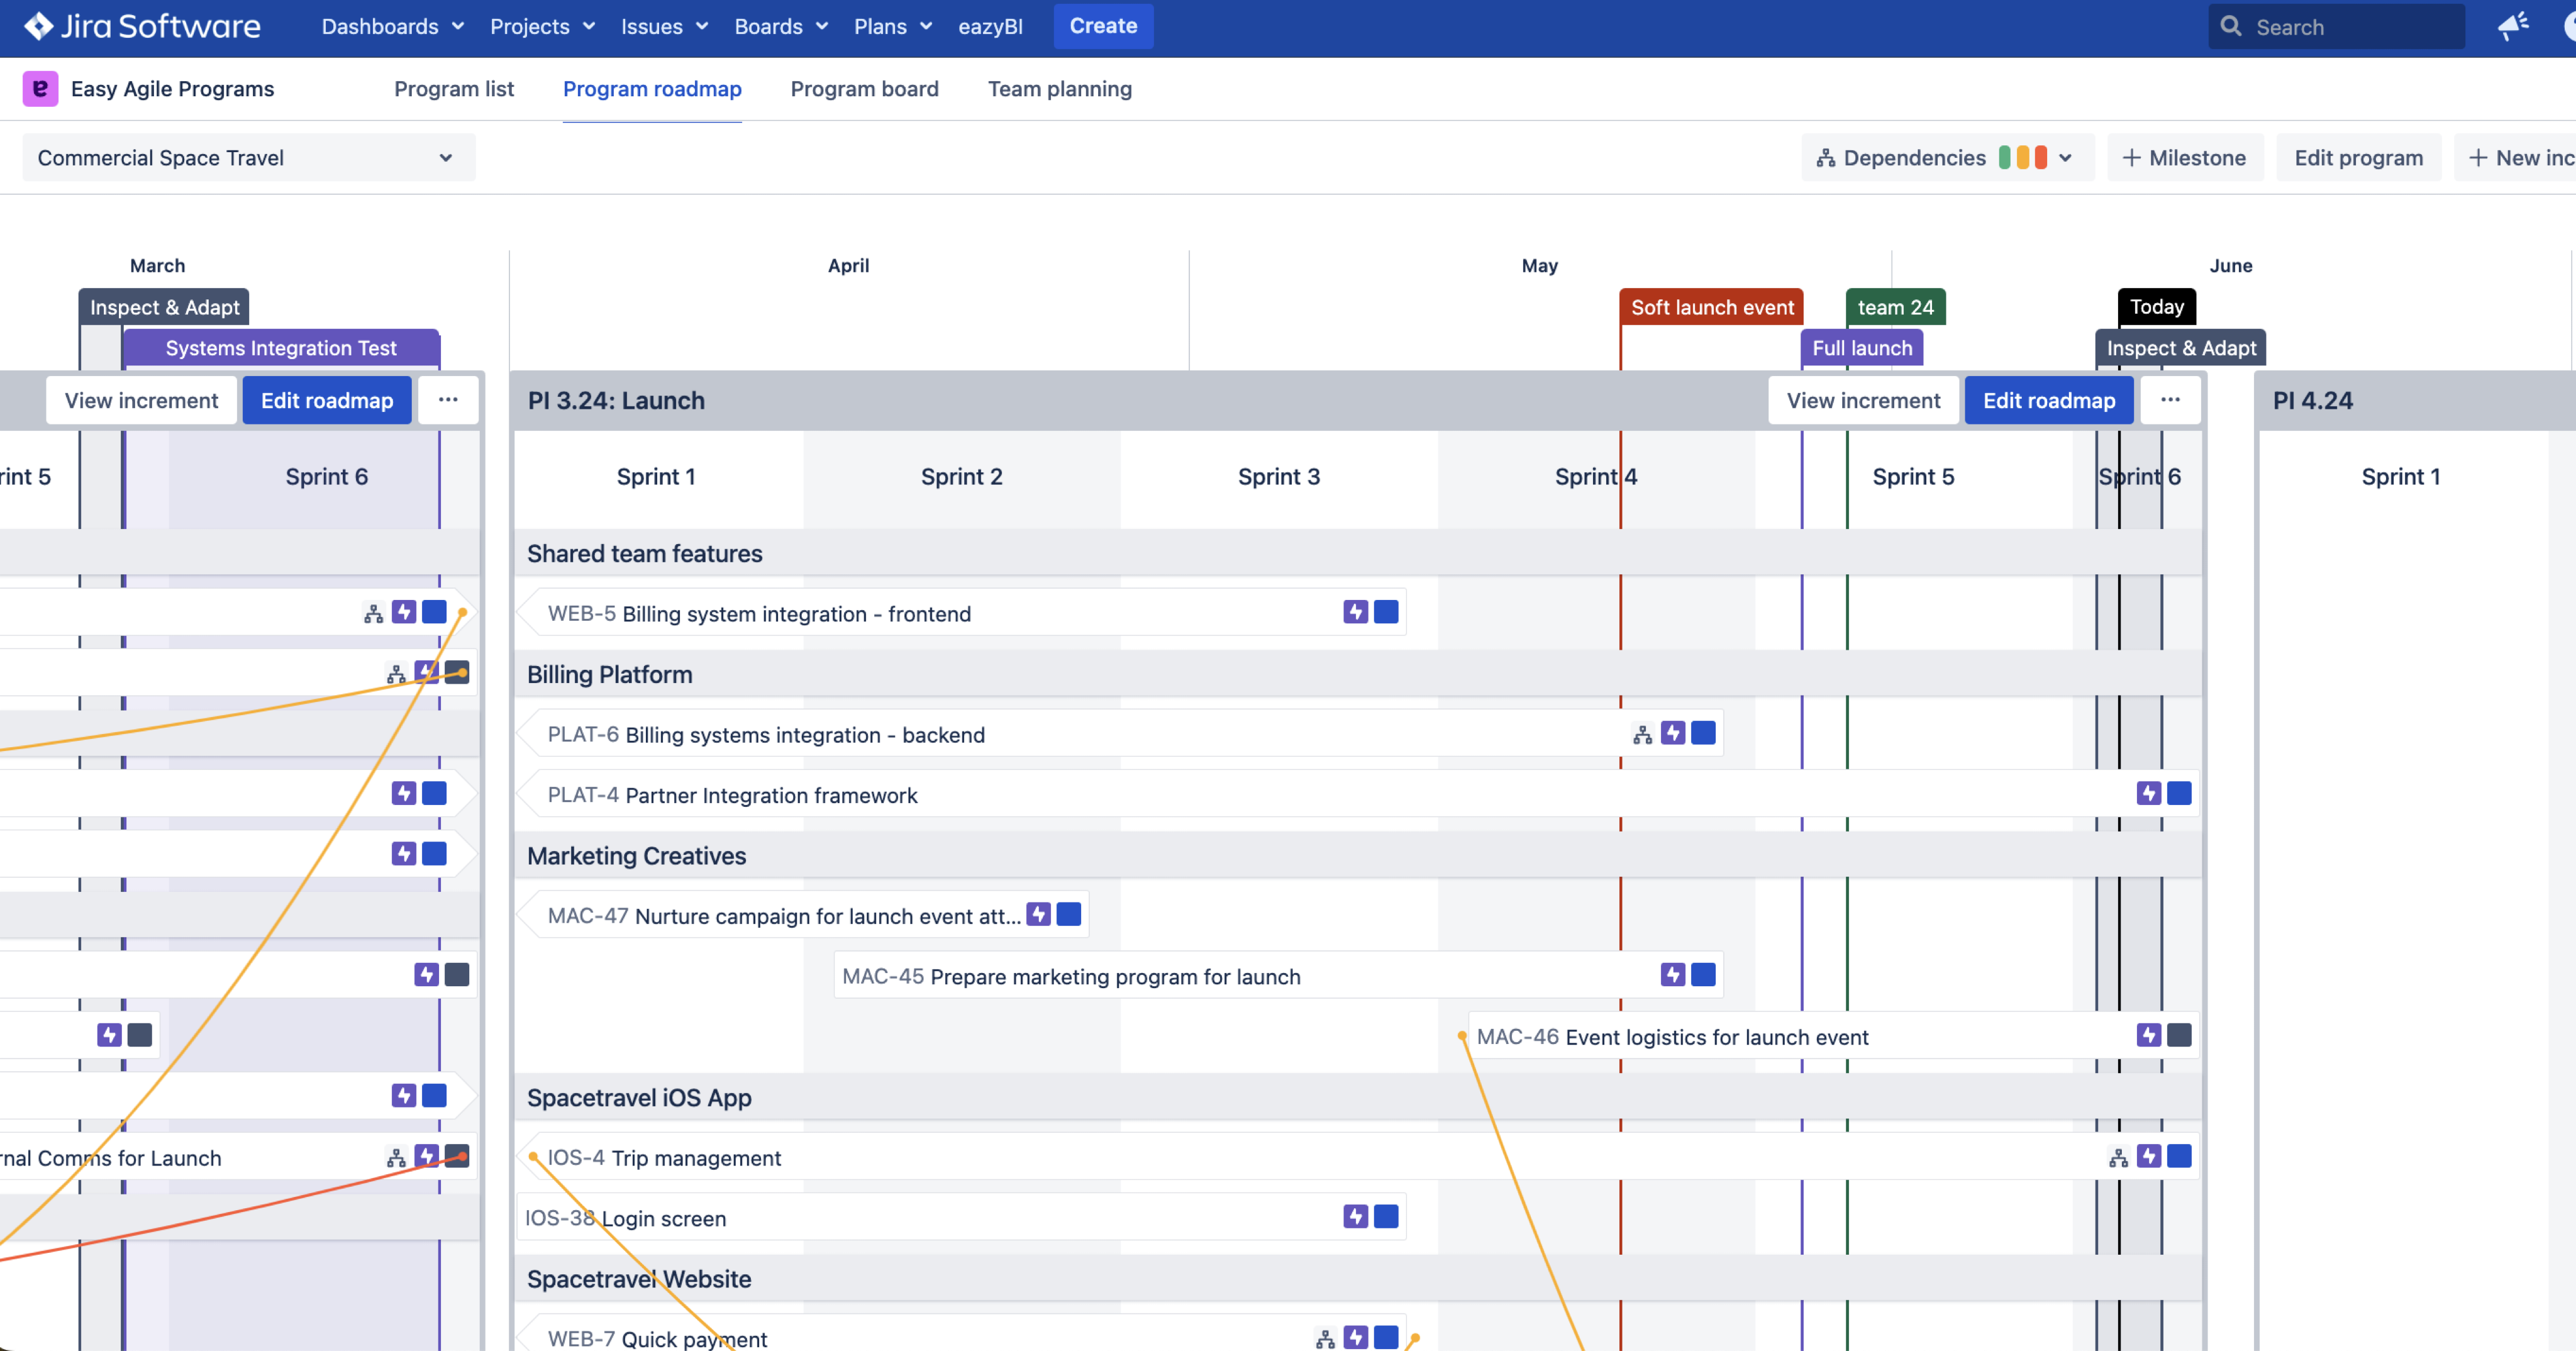2576x1351 pixels.
Task: Expand the Issues menu
Action: pos(665,26)
